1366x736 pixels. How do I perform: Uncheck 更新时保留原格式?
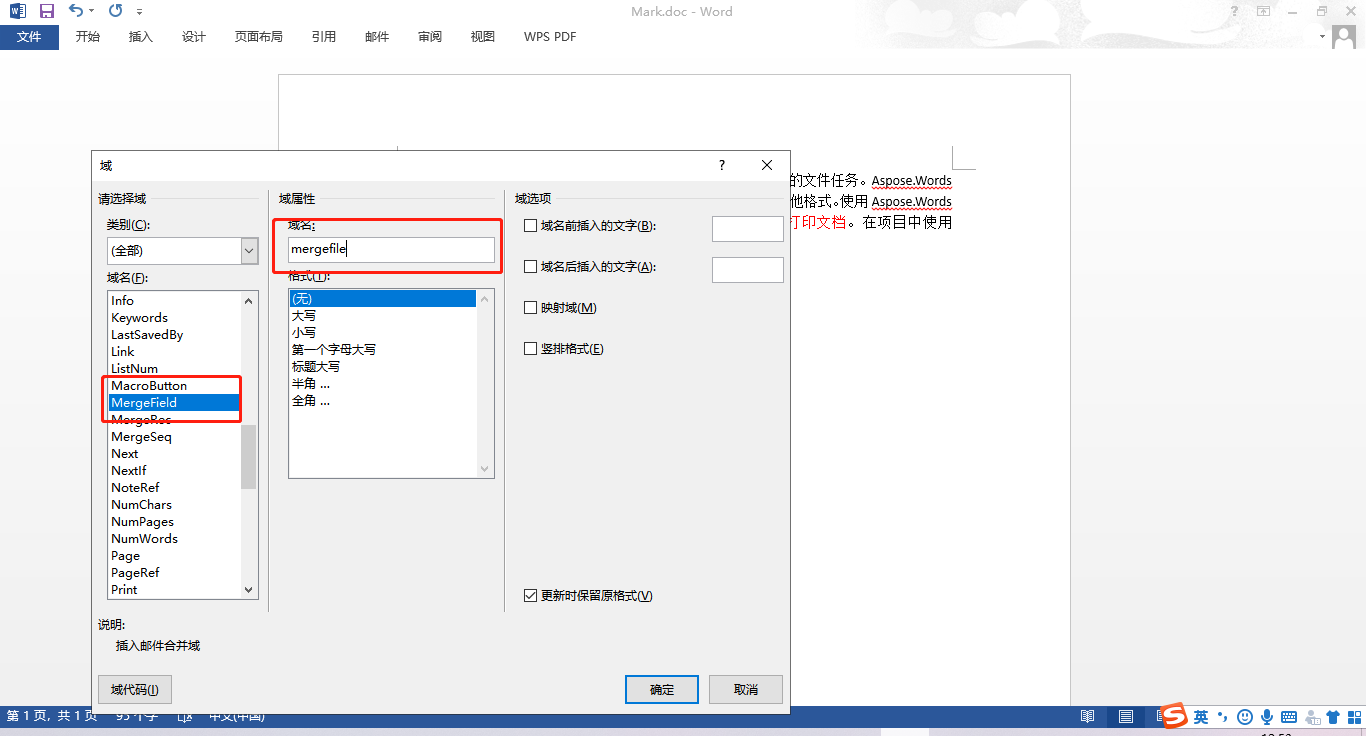[530, 595]
